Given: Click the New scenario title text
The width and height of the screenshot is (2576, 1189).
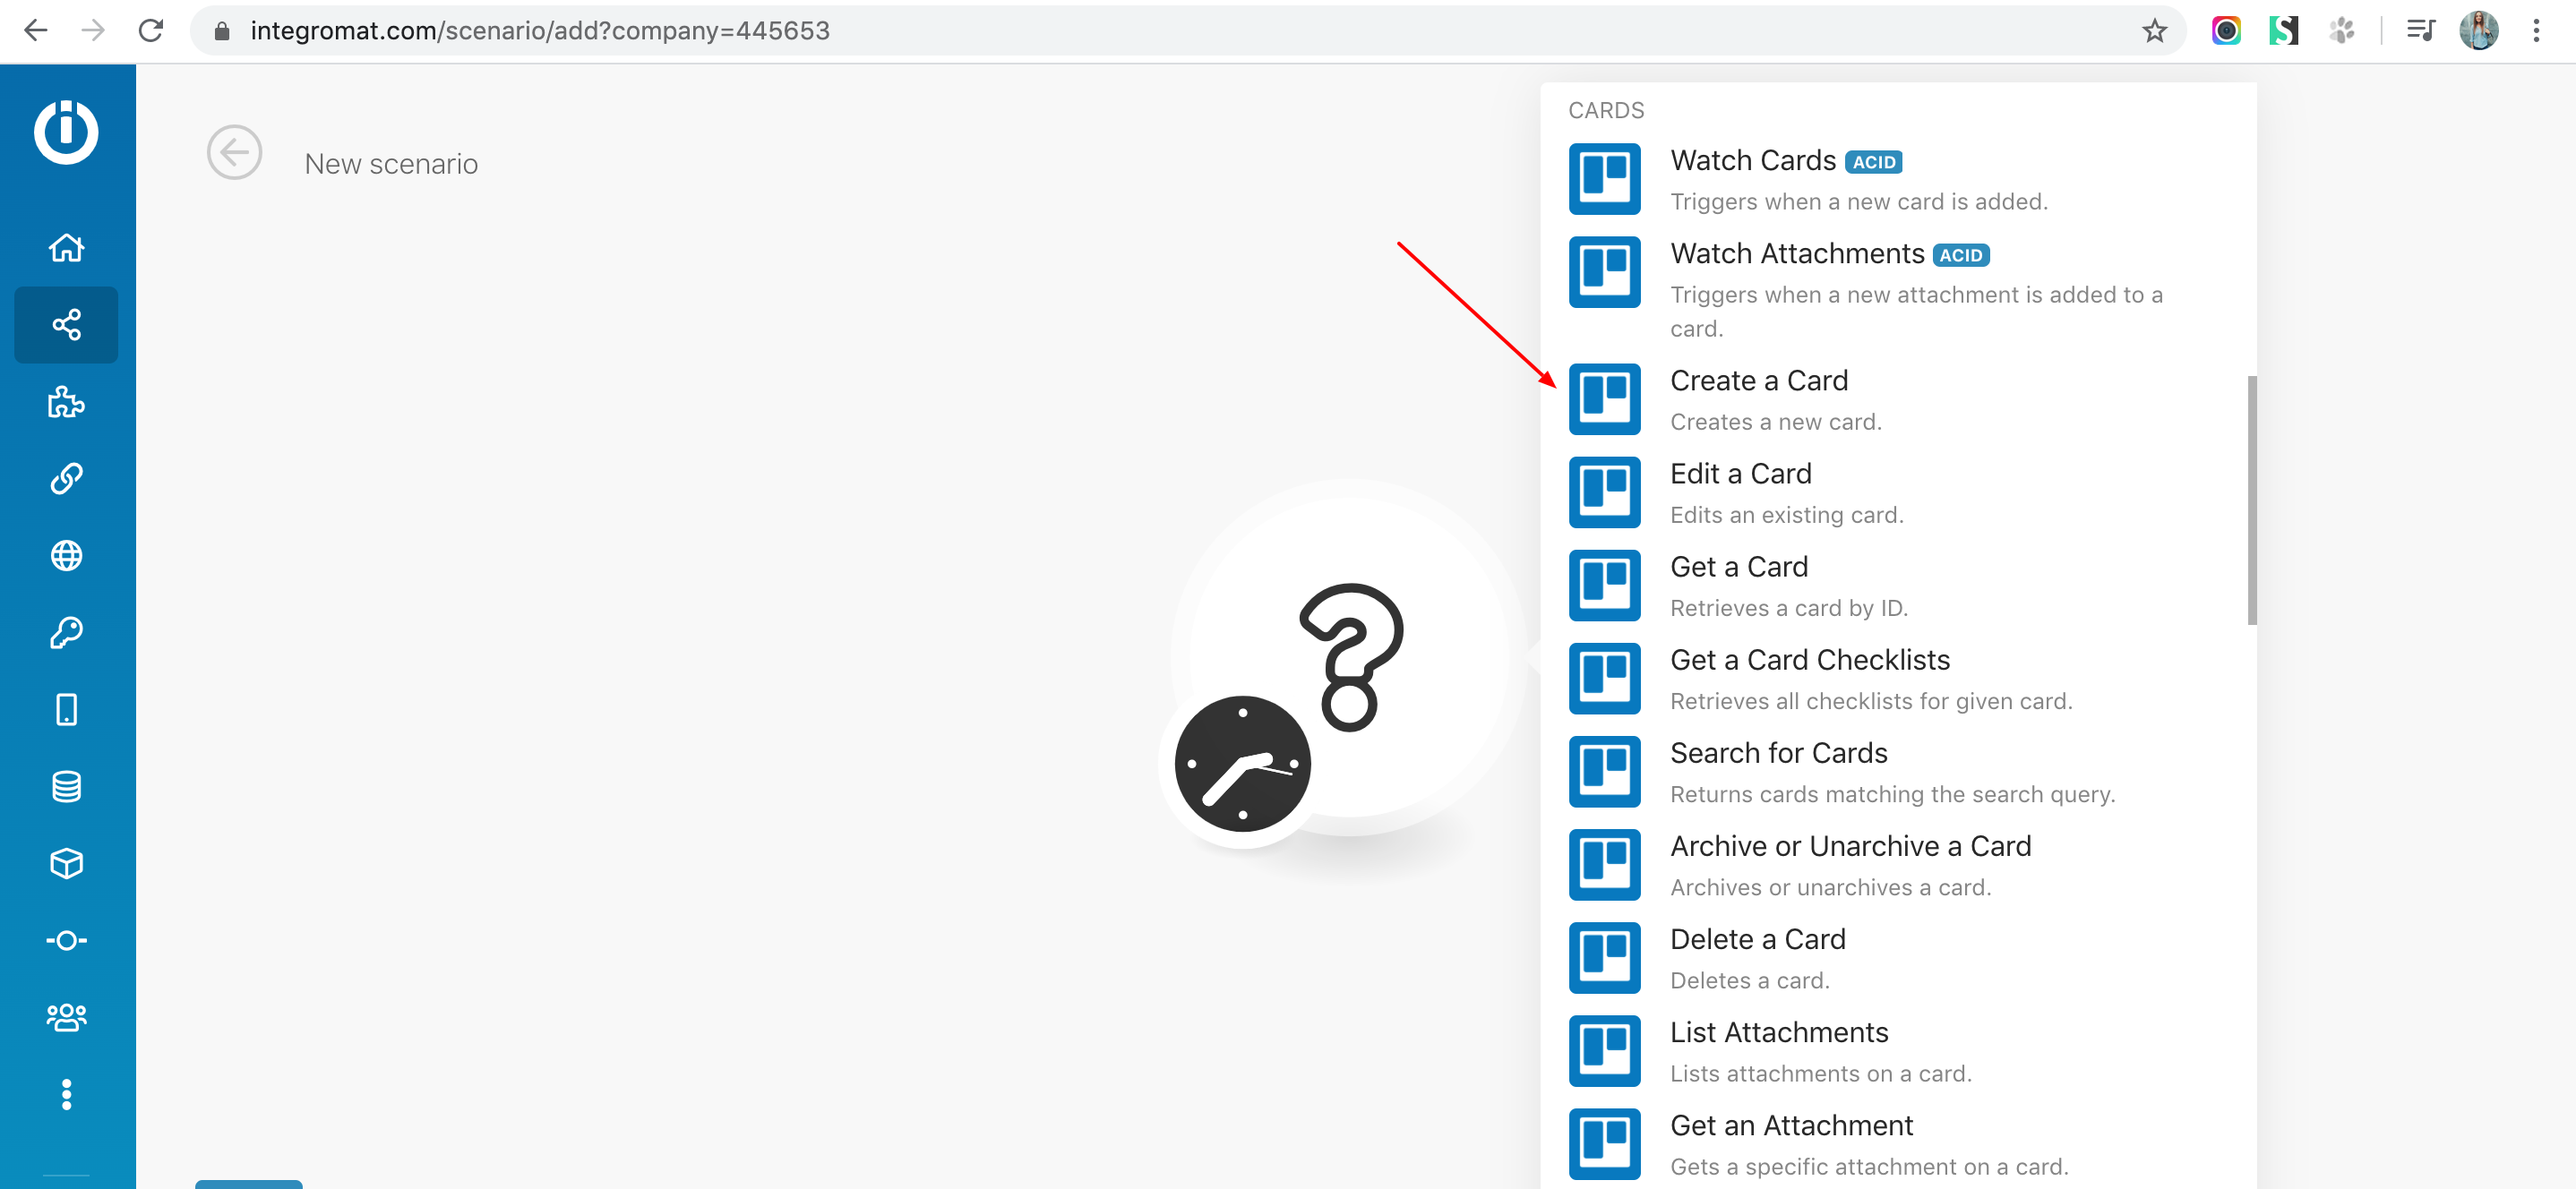Looking at the screenshot, I should click(x=391, y=164).
